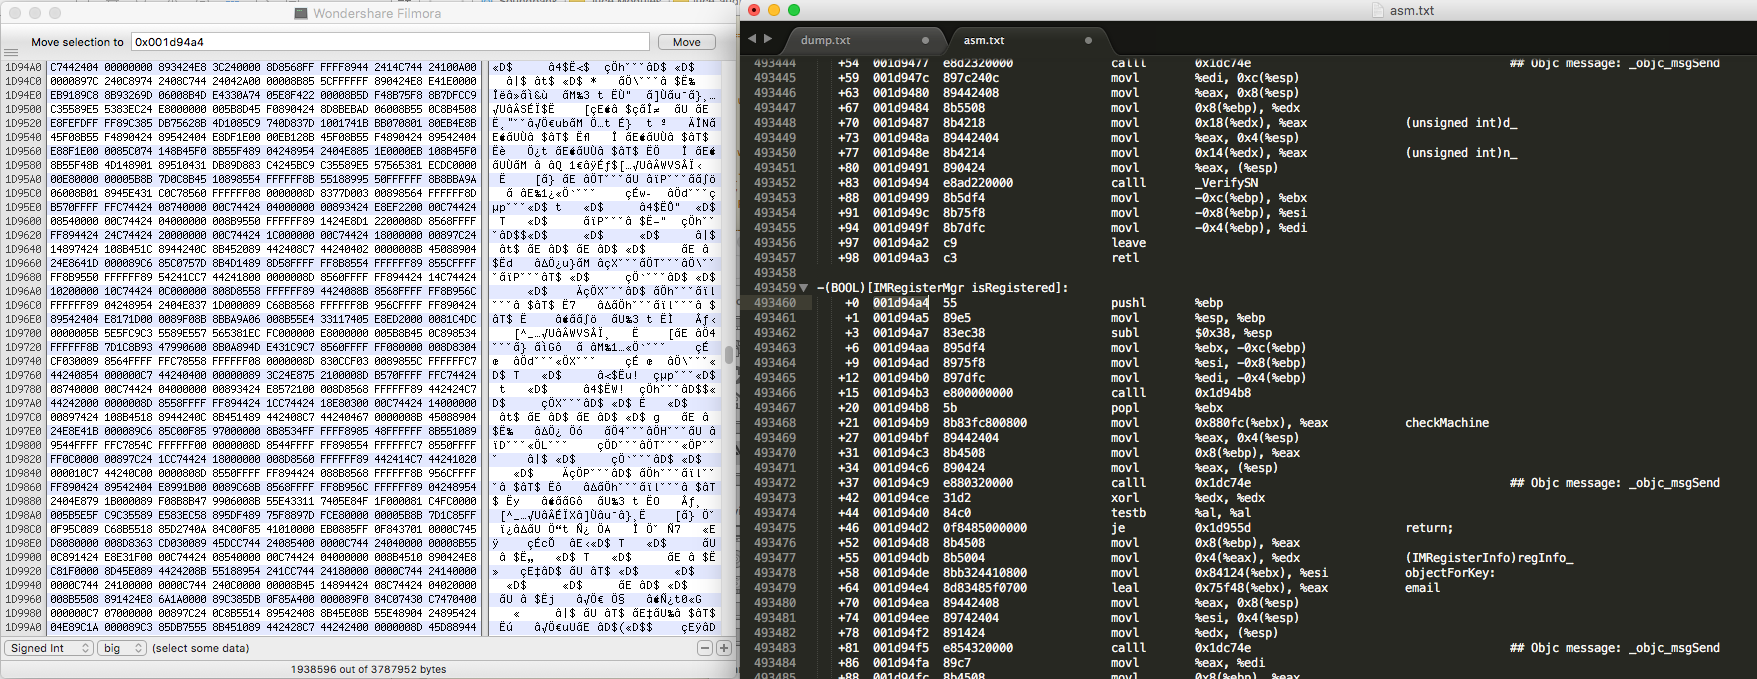Switch to the dump.txt tab

click(x=825, y=40)
